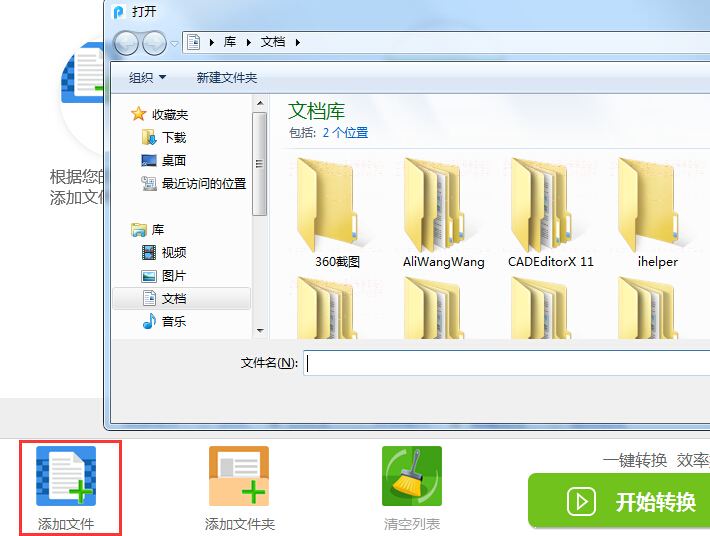
Task: Select the folder below ihelper in second row
Action: pos(648,308)
